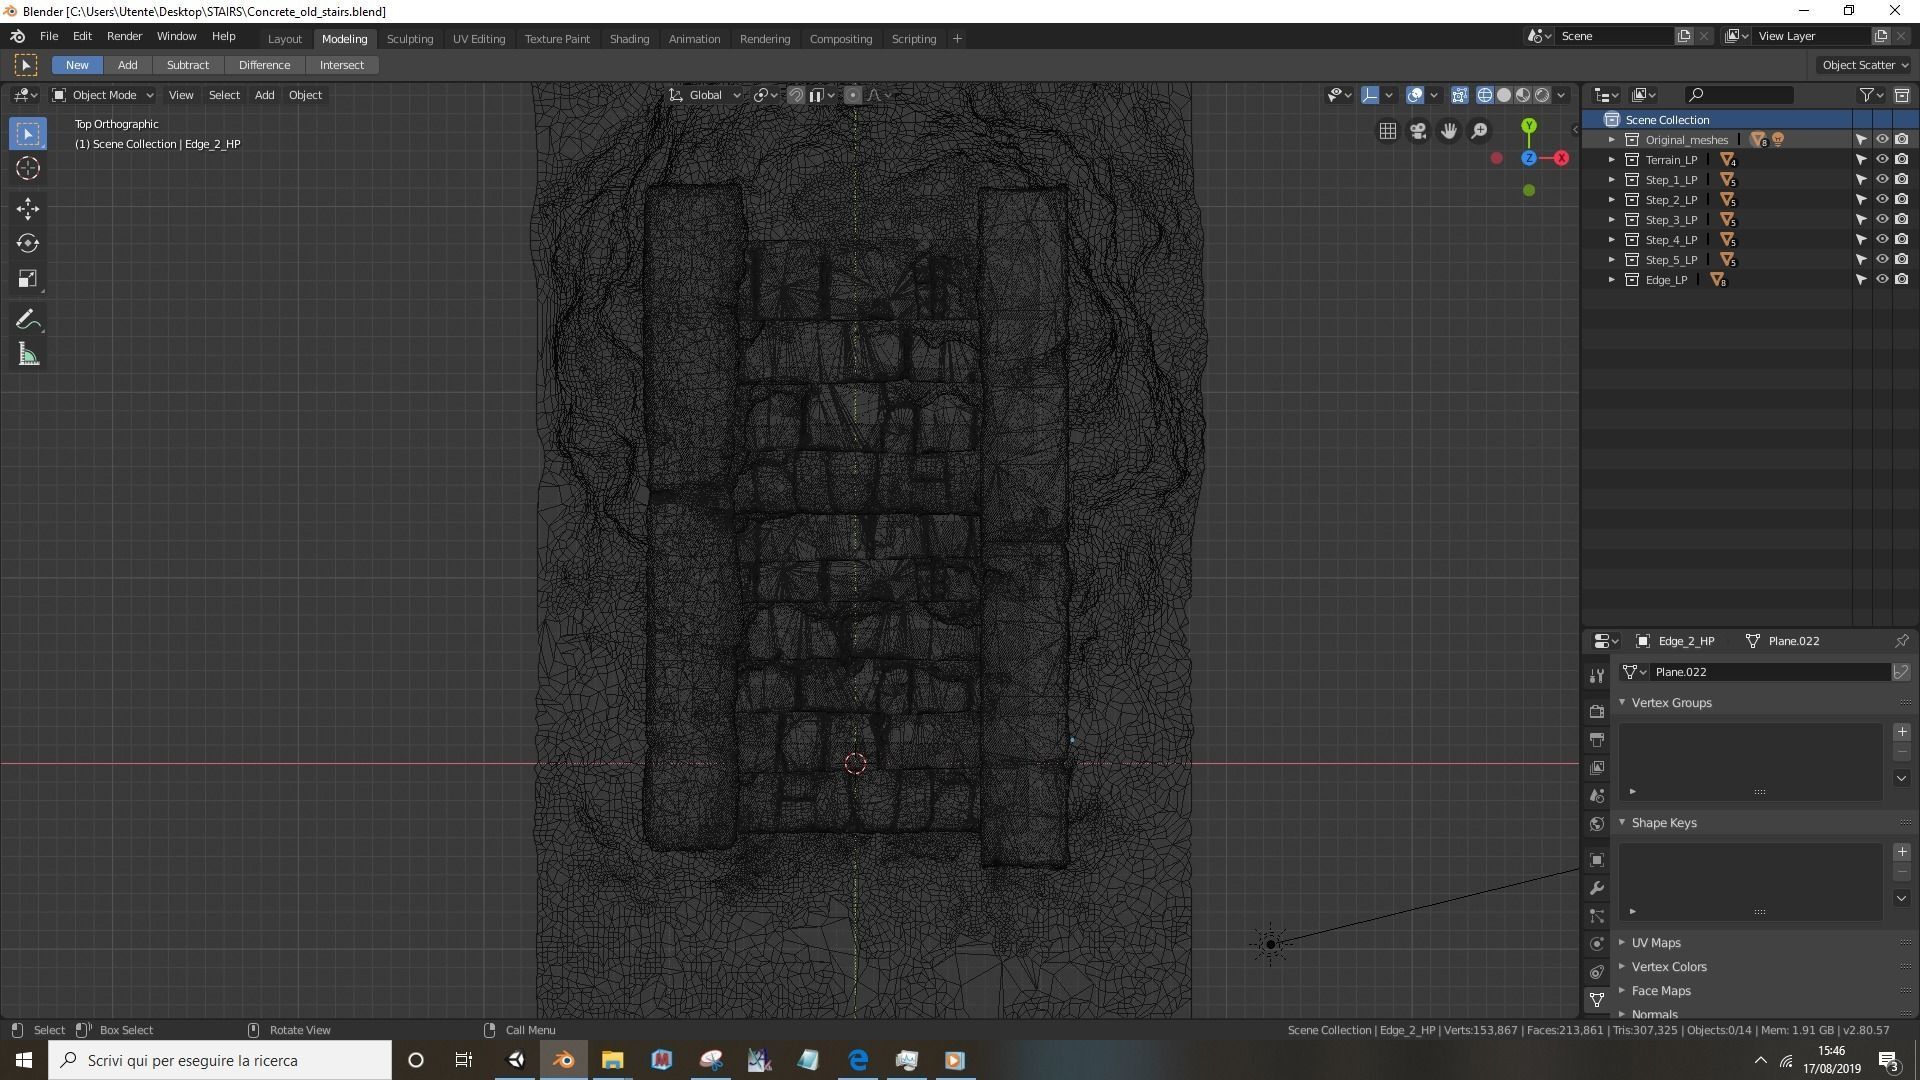Open the Windows Start menu
This screenshot has height=1080, width=1920.
24,1060
